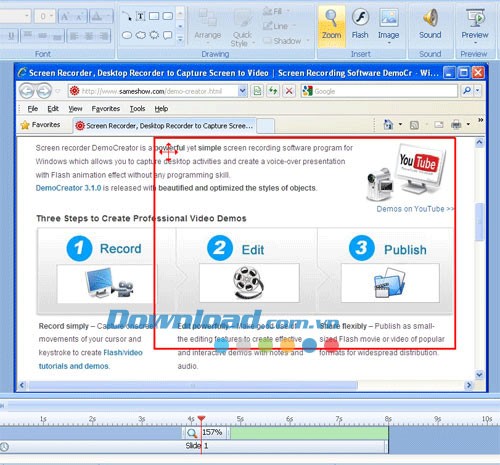Open the browser View menu

pyautogui.click(x=75, y=109)
